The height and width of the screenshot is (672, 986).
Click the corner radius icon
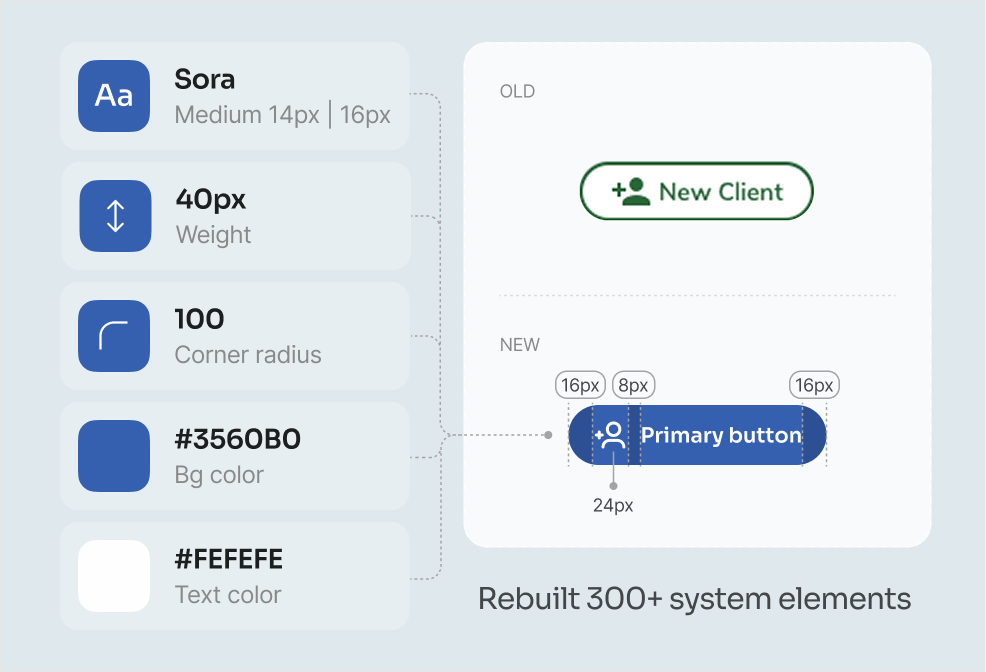pyautogui.click(x=114, y=336)
